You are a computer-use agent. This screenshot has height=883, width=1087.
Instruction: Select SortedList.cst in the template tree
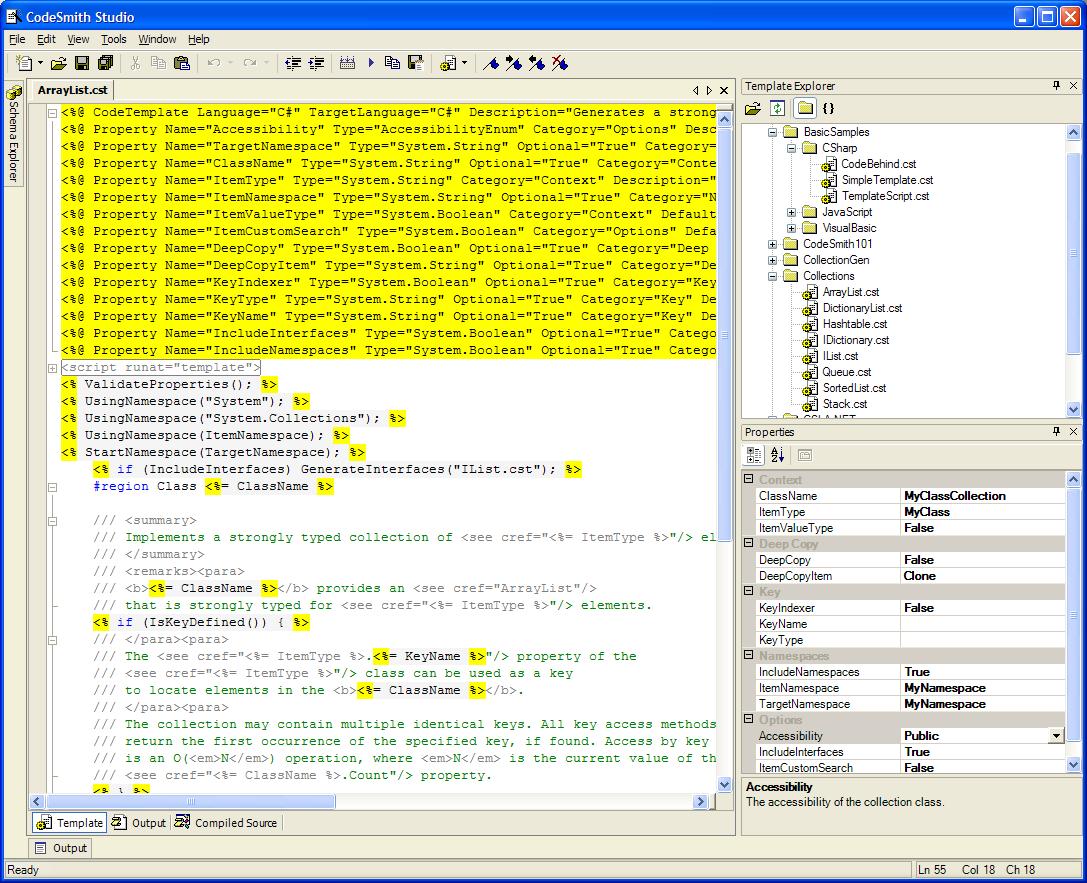[854, 388]
